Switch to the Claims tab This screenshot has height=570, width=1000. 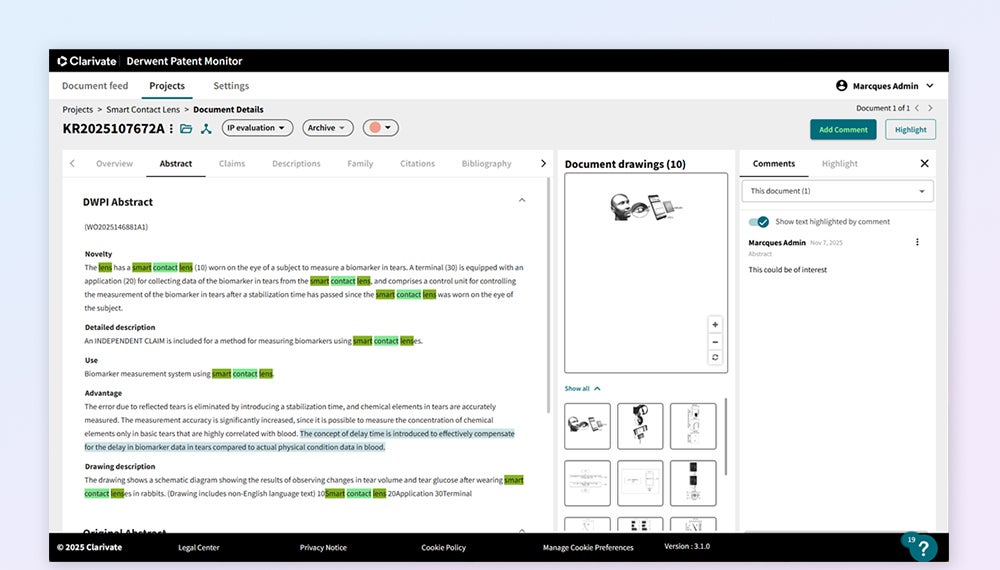coord(232,164)
